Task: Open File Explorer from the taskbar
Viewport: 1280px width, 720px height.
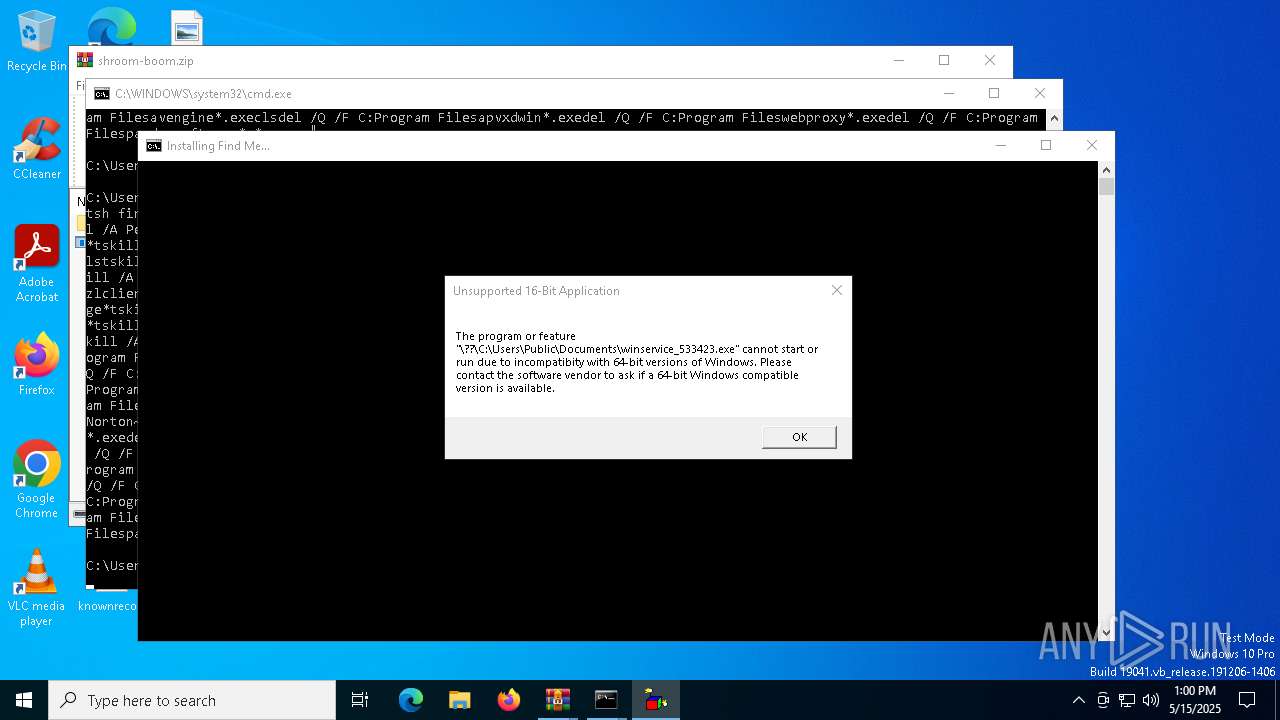Action: (x=459, y=700)
